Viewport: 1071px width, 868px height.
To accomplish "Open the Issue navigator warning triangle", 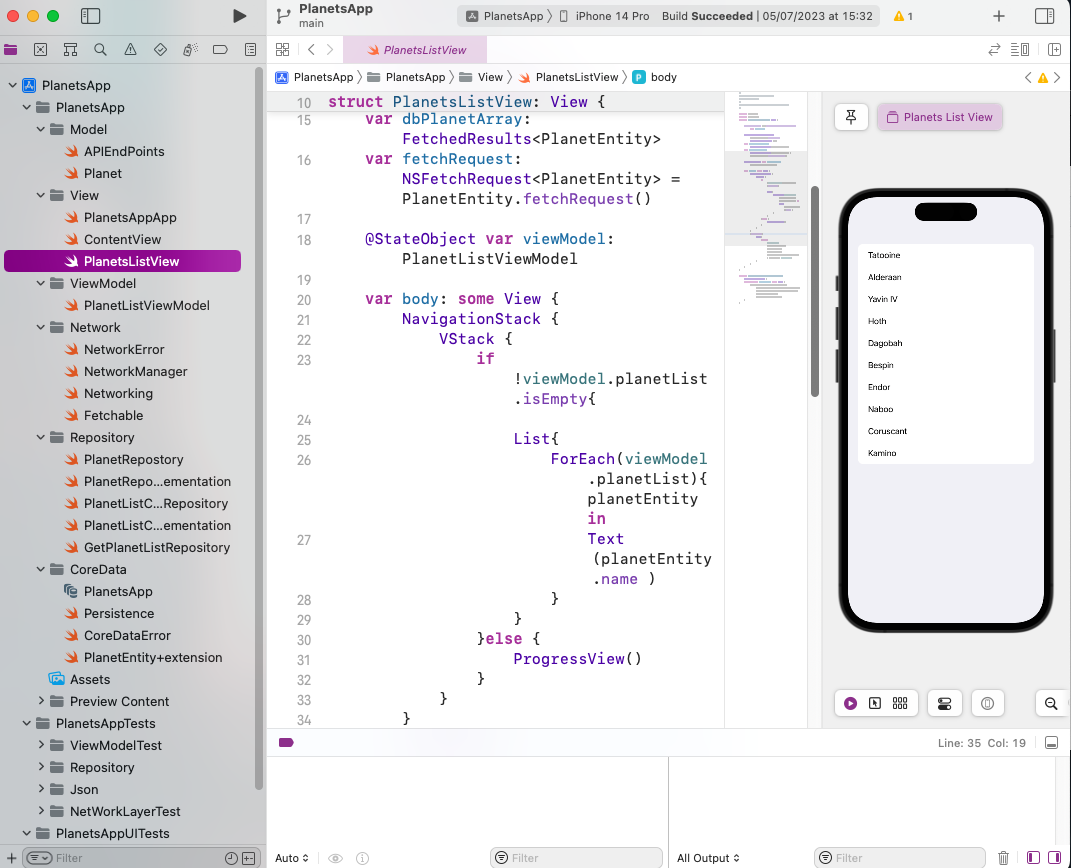I will [131, 49].
